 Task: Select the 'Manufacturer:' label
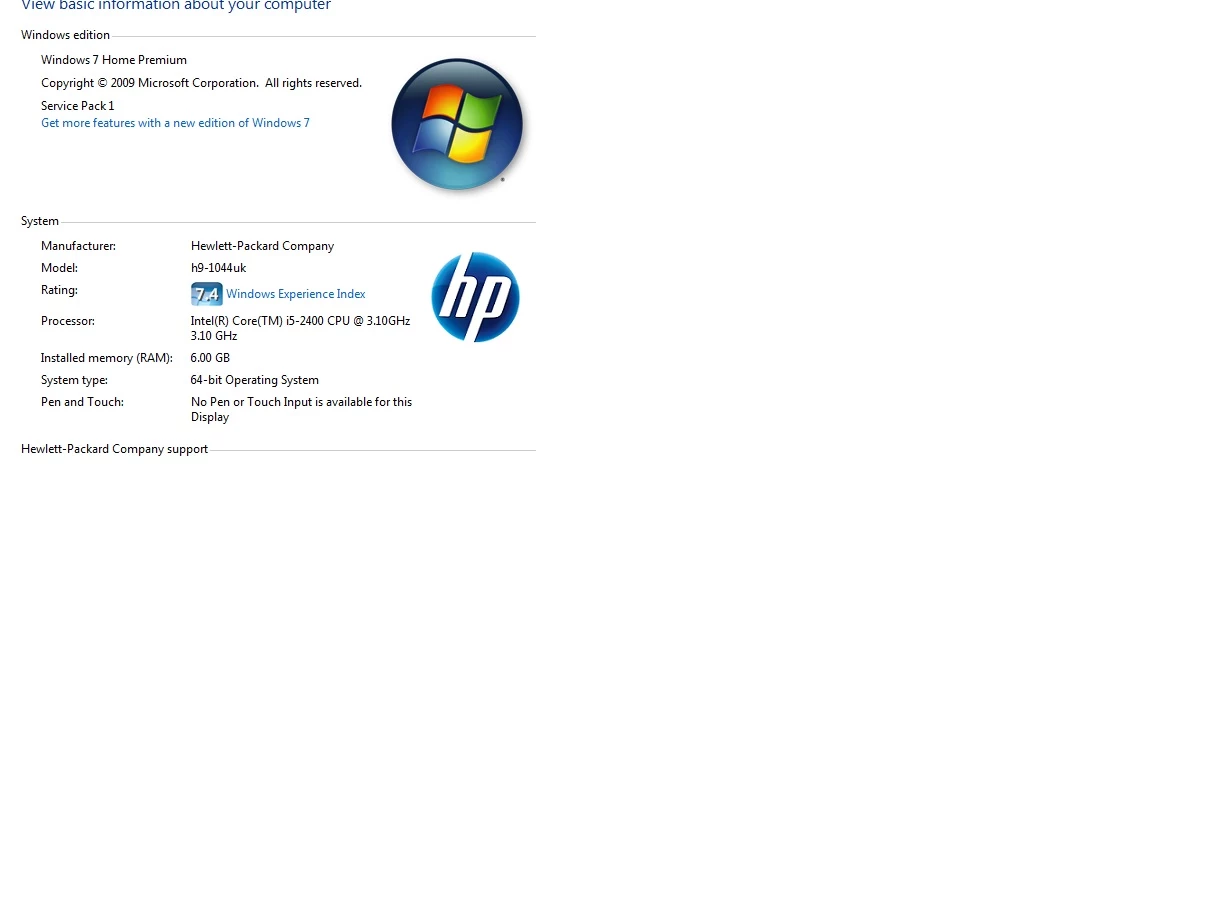(78, 246)
